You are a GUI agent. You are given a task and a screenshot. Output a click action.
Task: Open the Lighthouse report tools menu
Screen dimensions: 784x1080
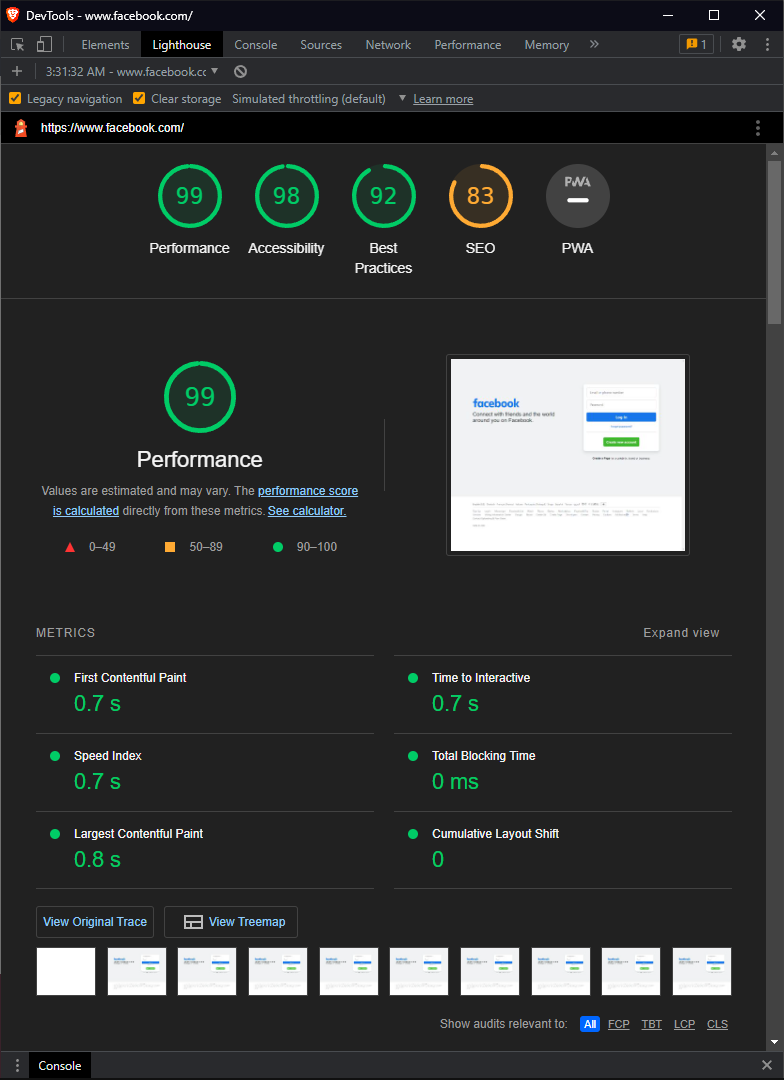pos(758,127)
